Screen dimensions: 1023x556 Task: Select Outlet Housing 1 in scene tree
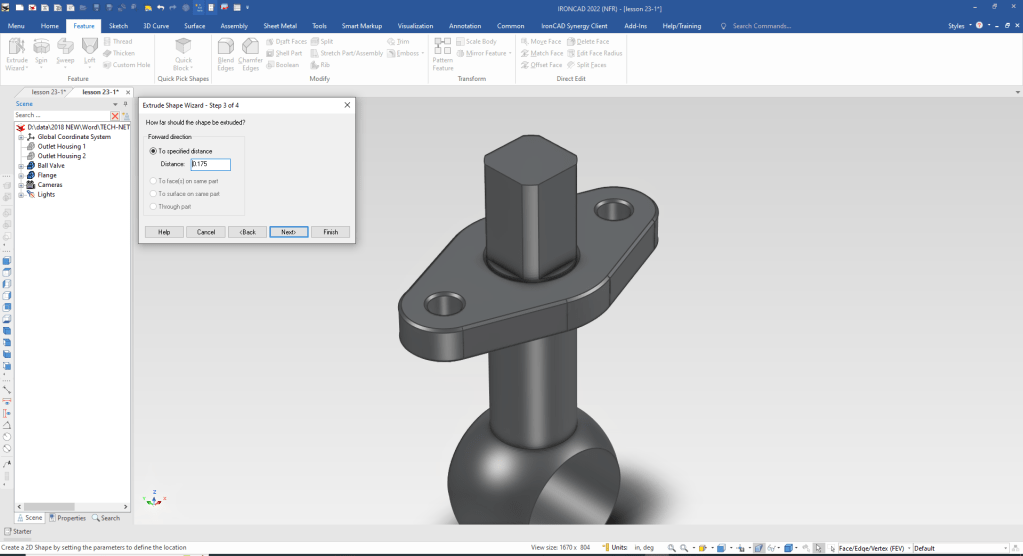pyautogui.click(x=61, y=147)
